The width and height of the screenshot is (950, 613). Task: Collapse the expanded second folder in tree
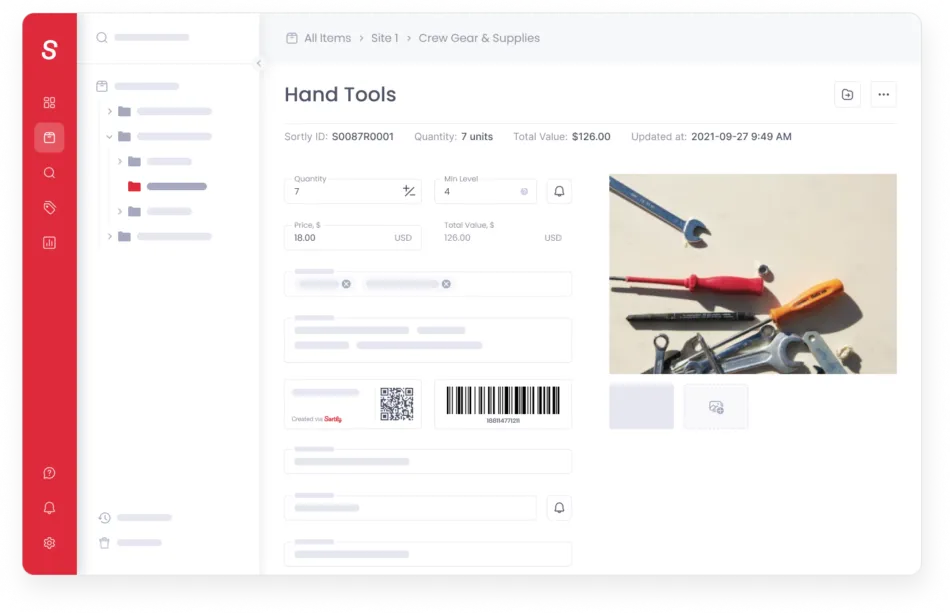110,137
